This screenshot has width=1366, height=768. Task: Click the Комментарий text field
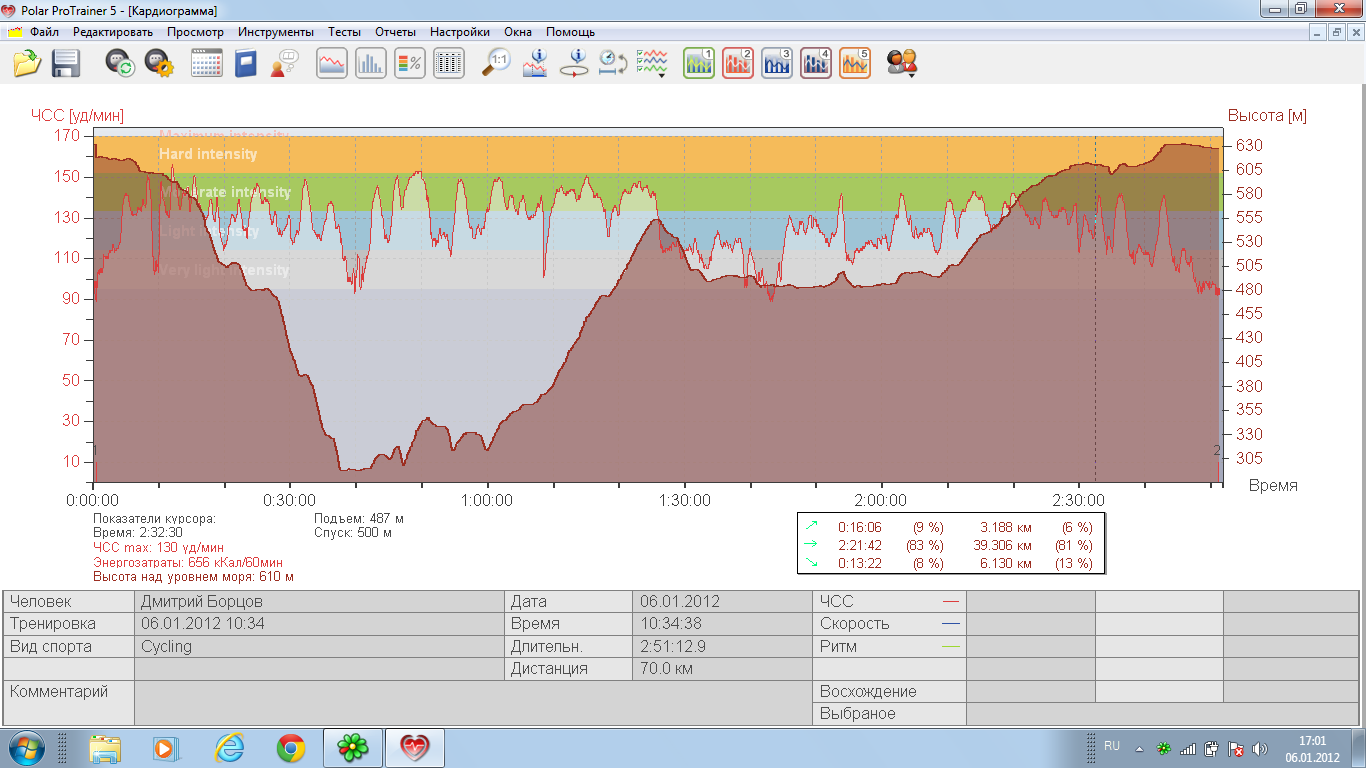click(473, 702)
